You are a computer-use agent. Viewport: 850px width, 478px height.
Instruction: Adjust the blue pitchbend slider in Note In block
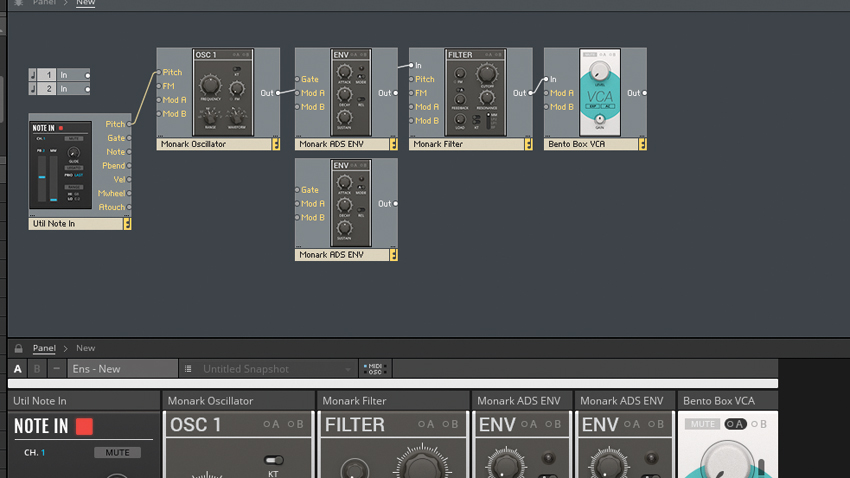click(x=42, y=177)
